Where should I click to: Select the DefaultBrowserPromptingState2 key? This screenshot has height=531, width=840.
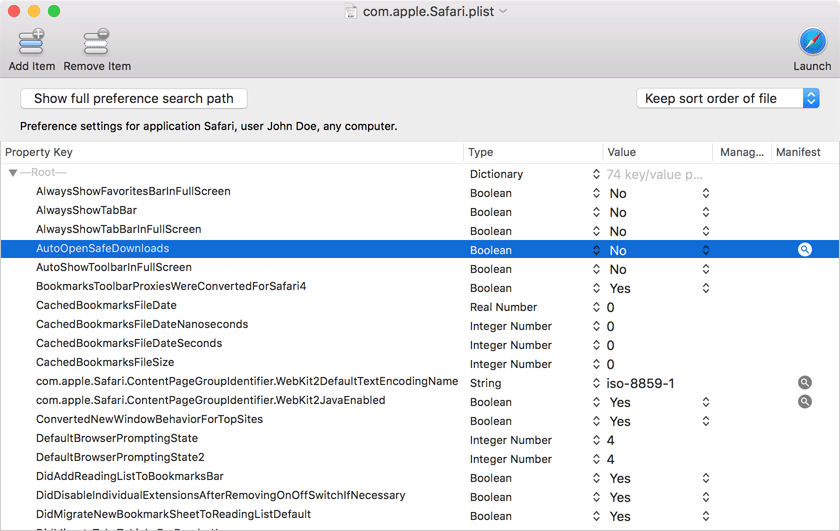pos(120,457)
